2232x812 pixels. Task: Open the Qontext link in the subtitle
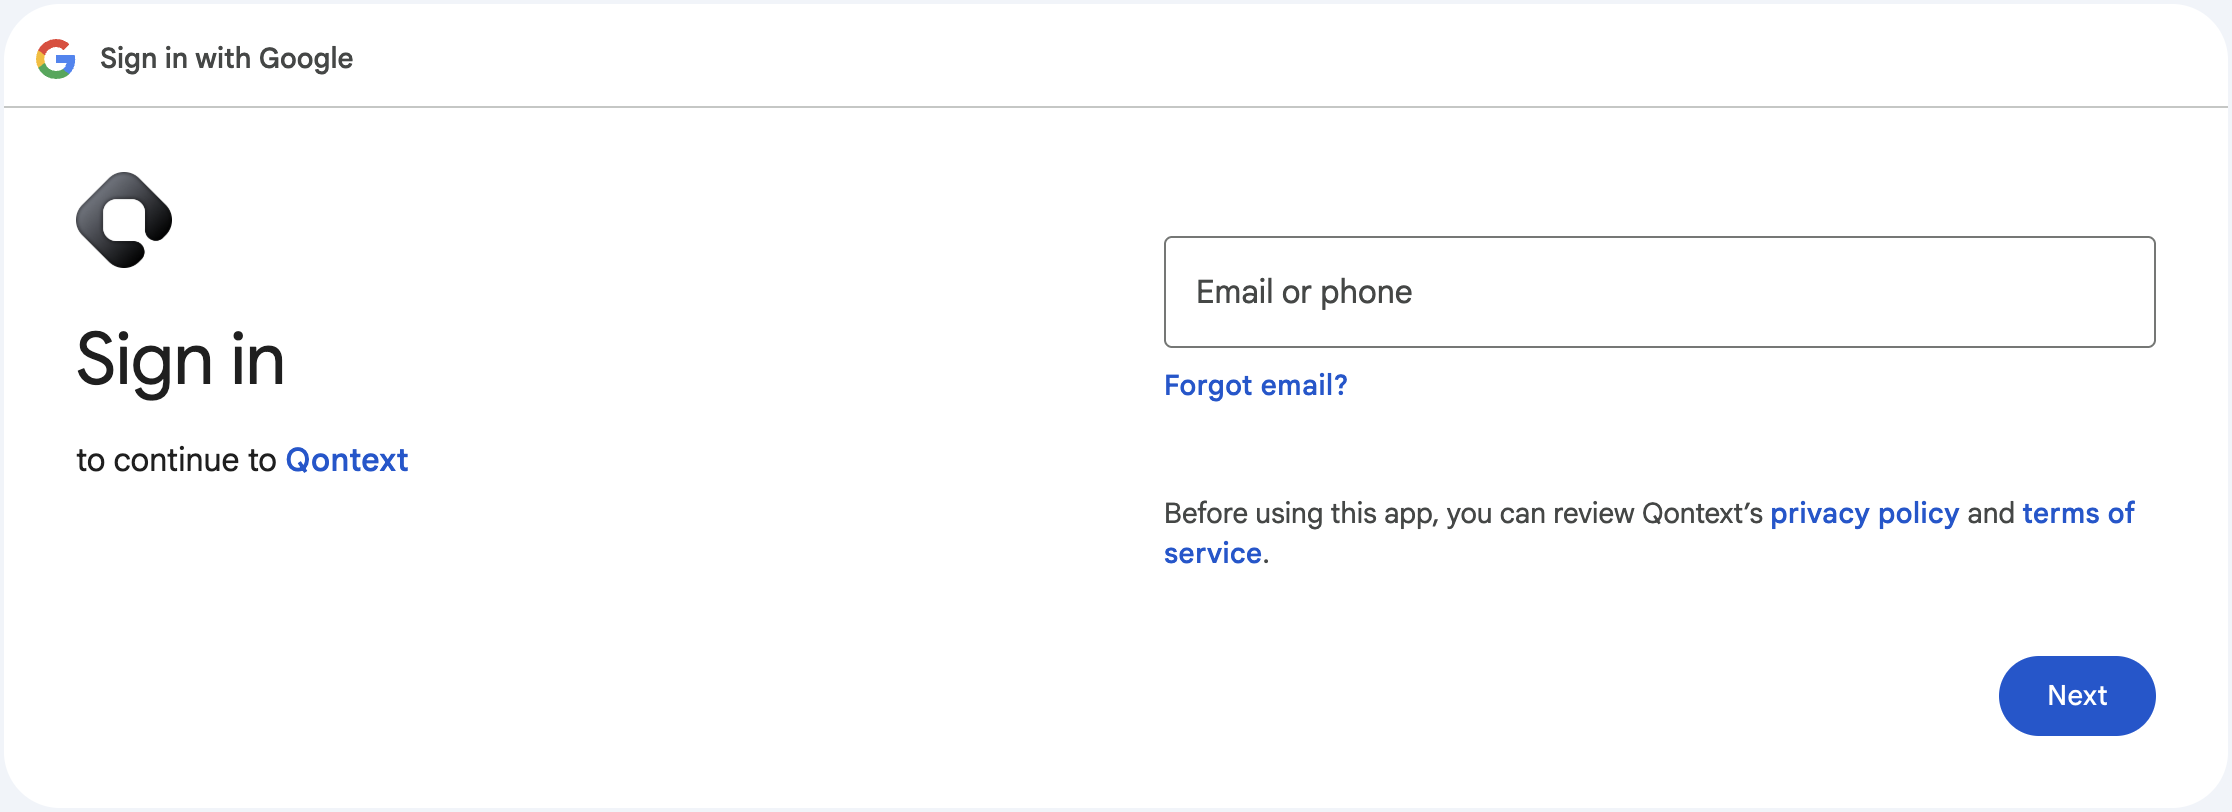346,460
